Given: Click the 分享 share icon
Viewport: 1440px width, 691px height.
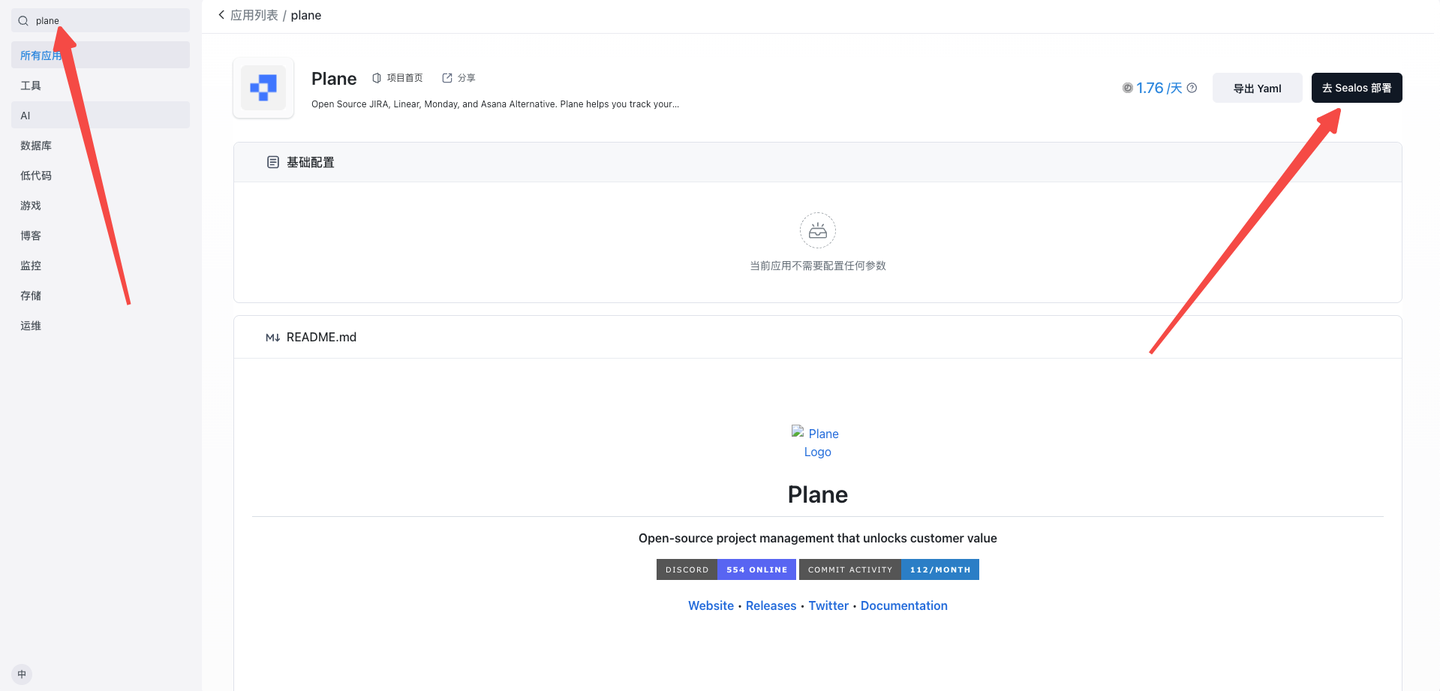Looking at the screenshot, I should point(447,78).
